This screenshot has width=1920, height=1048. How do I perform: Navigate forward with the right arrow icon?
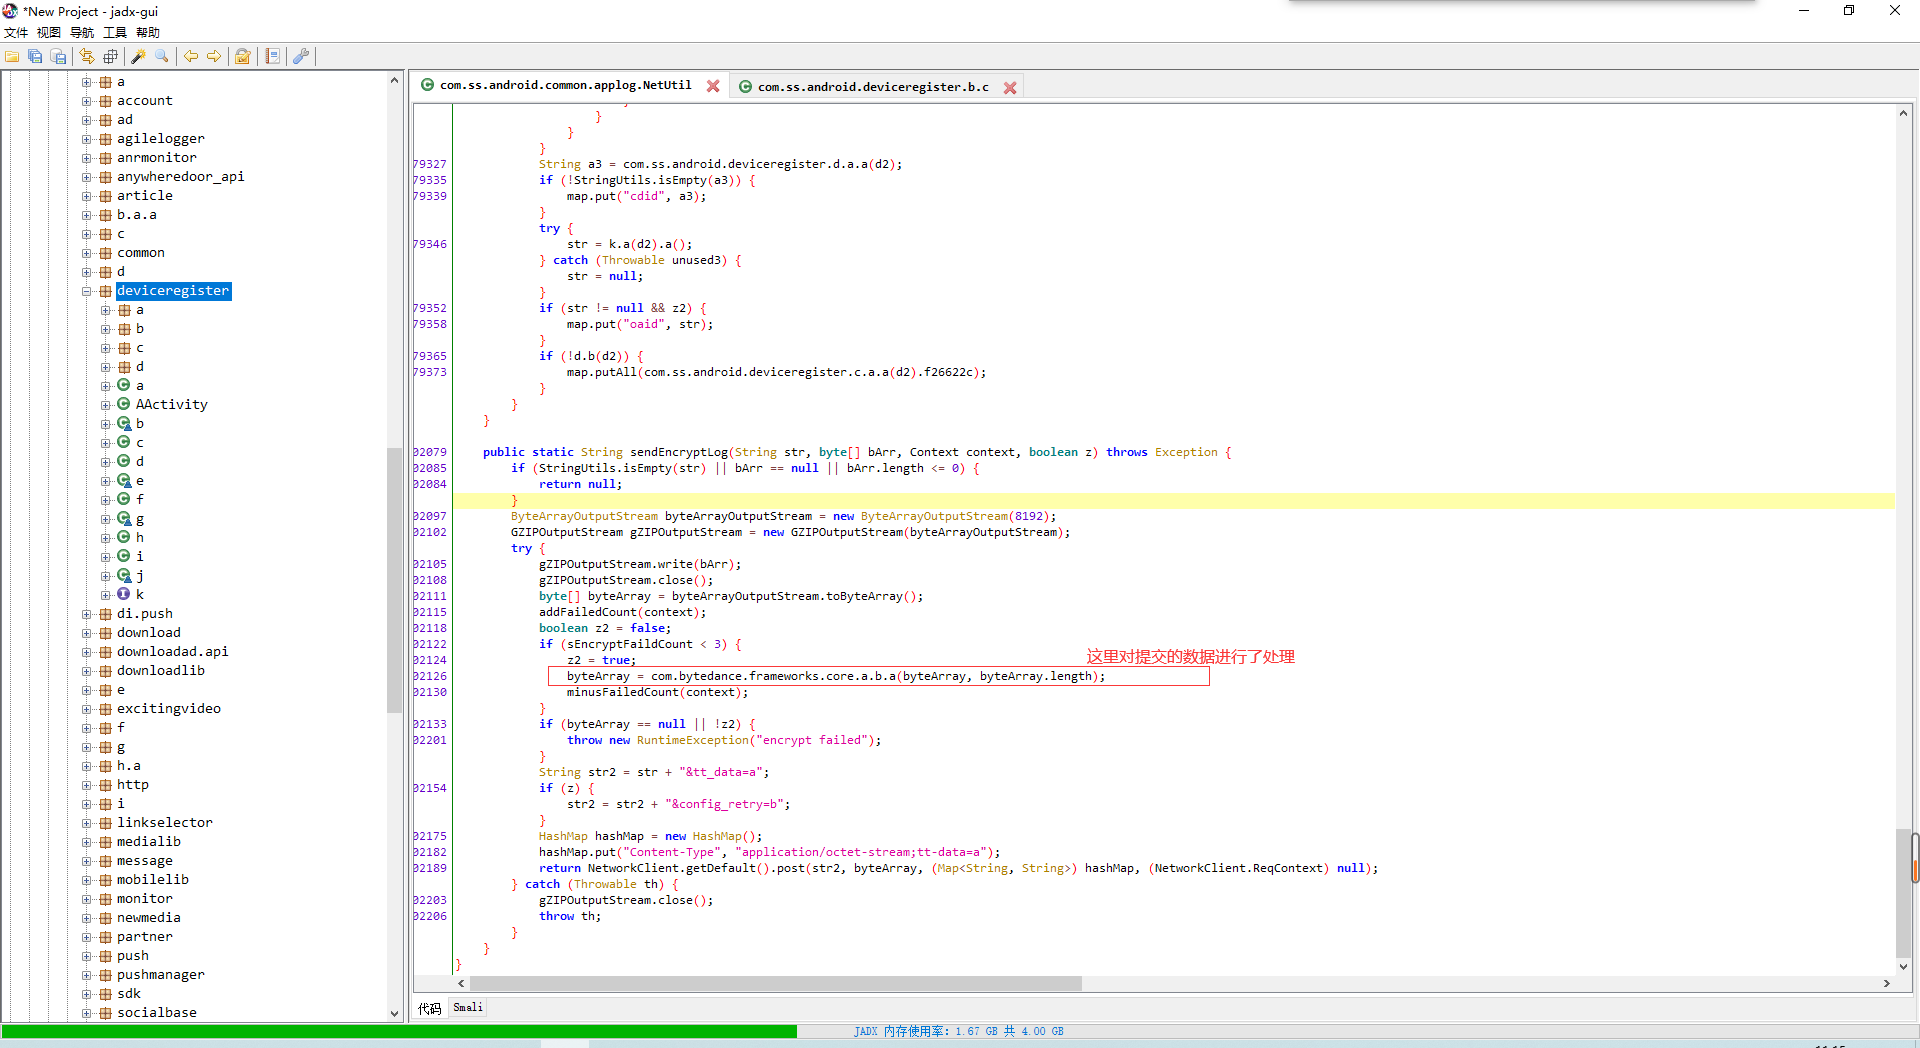point(213,57)
